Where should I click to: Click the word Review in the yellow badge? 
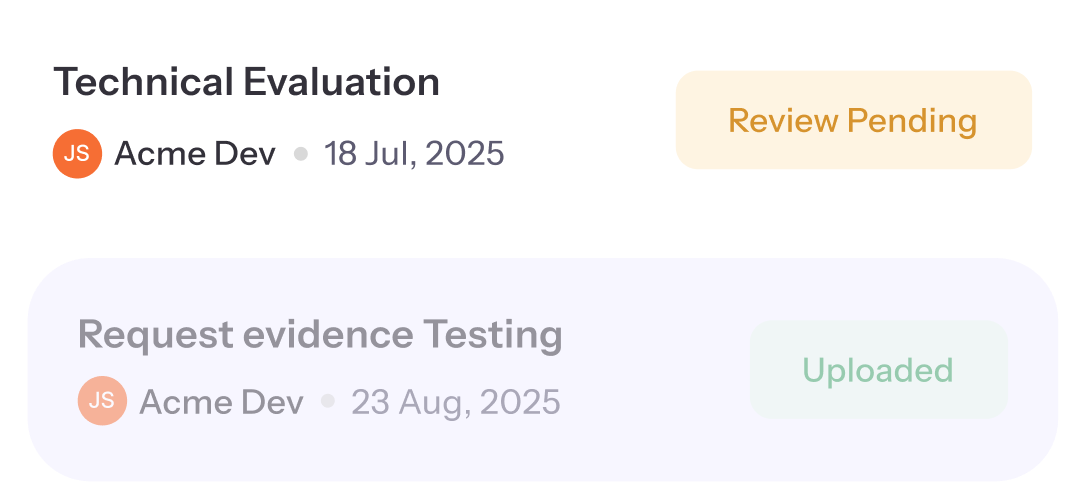(783, 121)
